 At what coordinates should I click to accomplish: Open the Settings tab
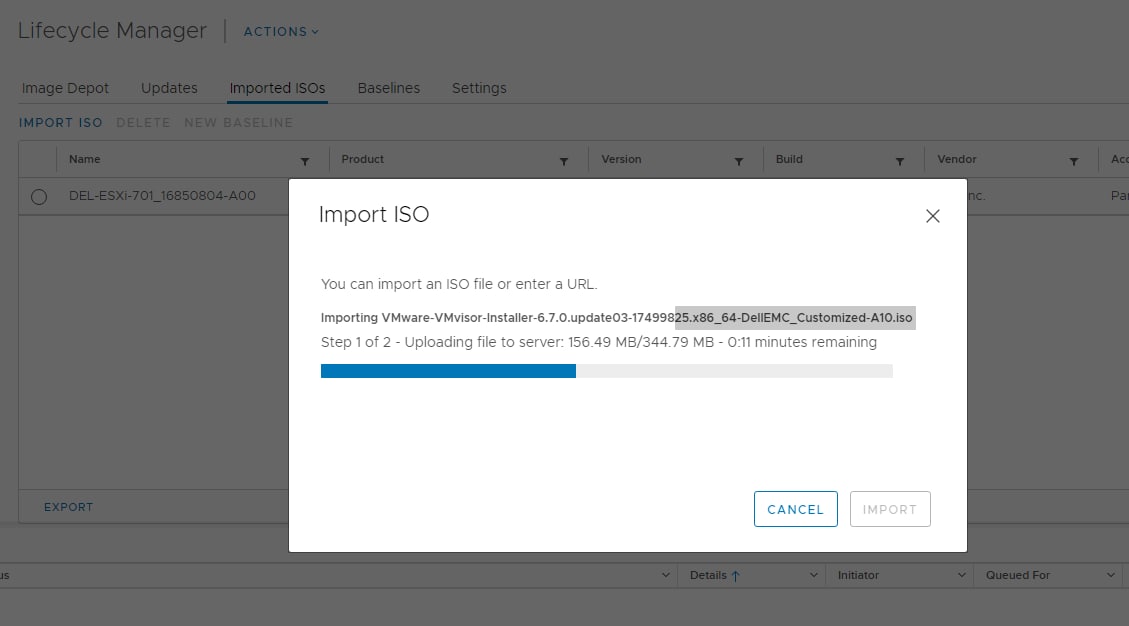point(479,88)
